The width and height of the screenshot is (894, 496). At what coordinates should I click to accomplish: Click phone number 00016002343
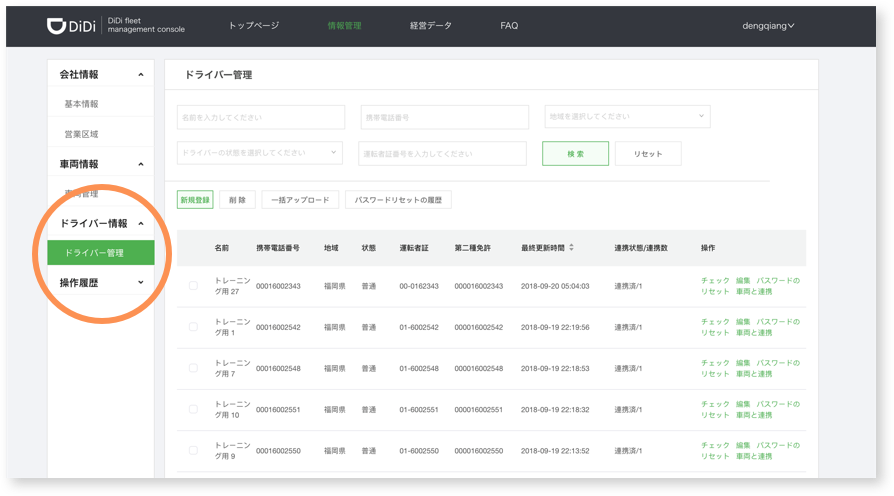click(278, 286)
